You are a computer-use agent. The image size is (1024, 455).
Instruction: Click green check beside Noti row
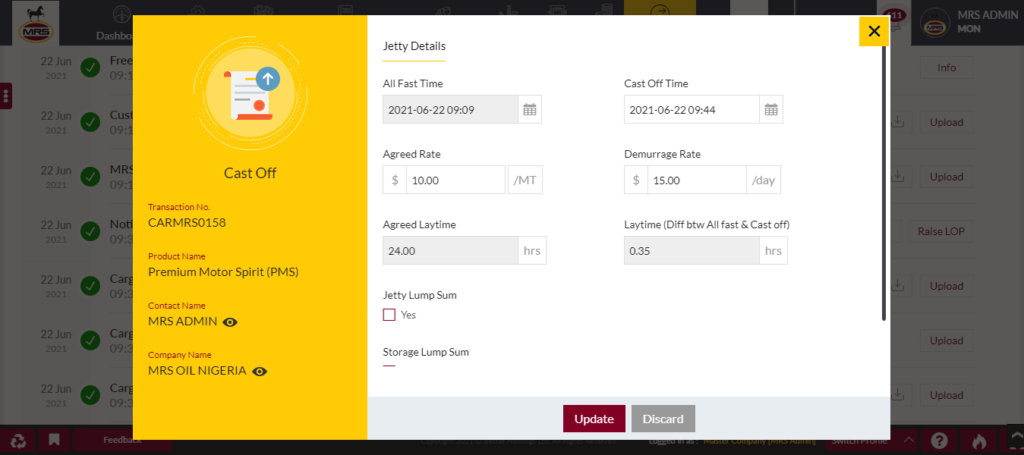[x=90, y=230]
